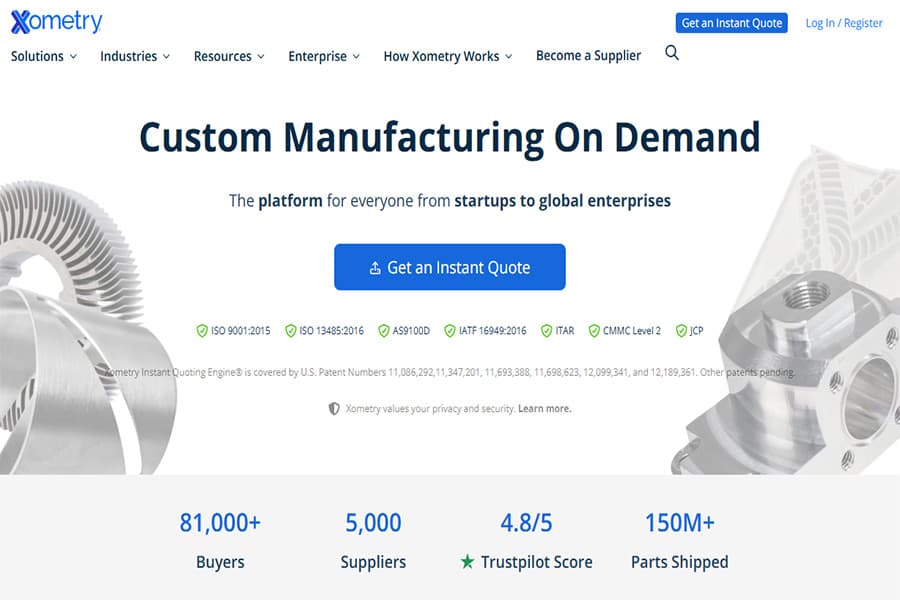Select the ISO 13485:2016 certification checkmark icon
Screen dimensions: 900x600
coord(289,330)
